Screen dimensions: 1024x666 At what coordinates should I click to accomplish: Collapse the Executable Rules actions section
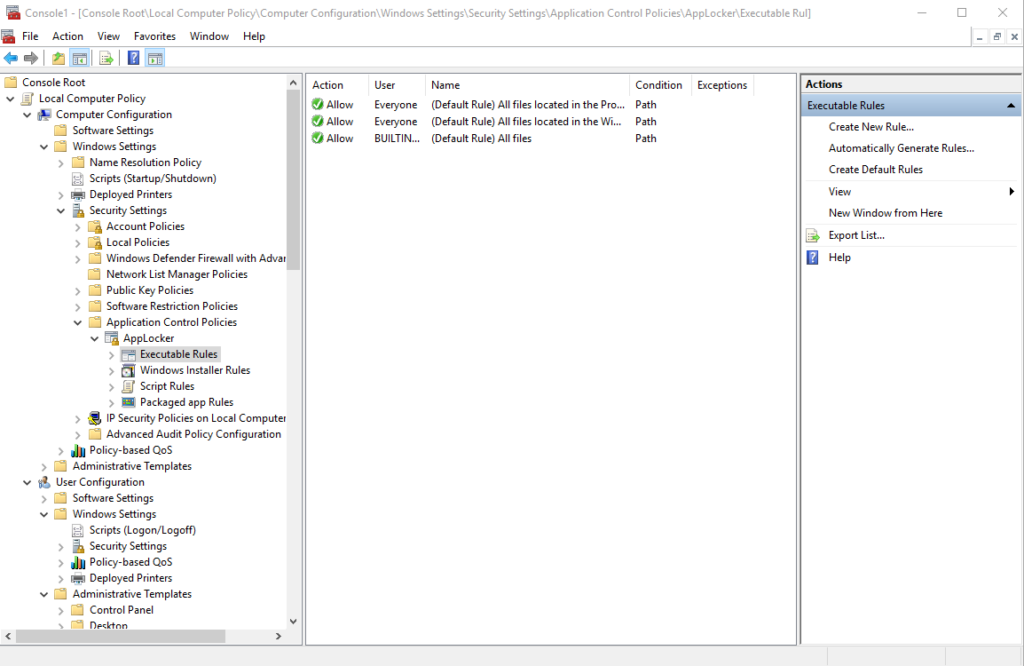tap(1011, 106)
